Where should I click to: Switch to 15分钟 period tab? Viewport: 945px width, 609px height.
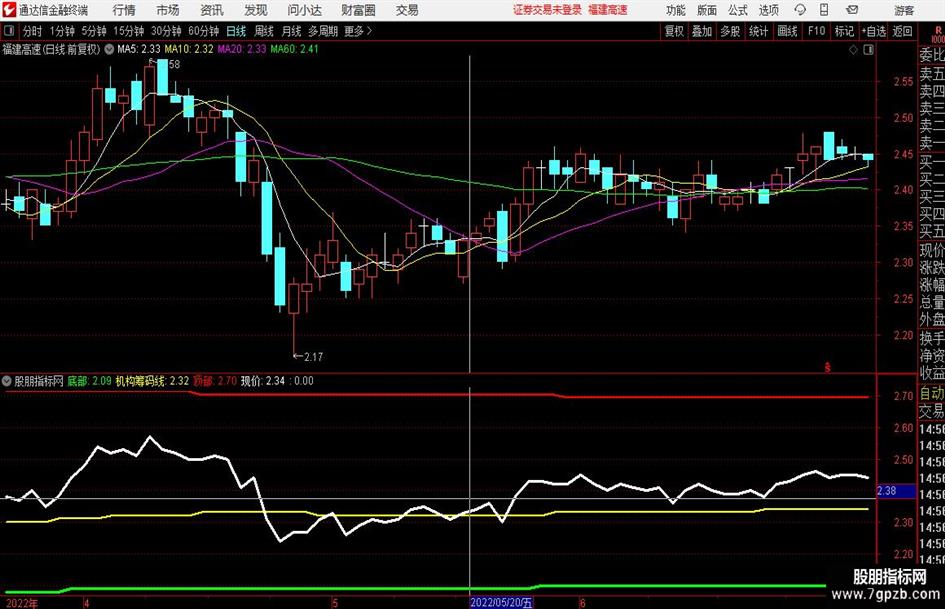coord(129,31)
